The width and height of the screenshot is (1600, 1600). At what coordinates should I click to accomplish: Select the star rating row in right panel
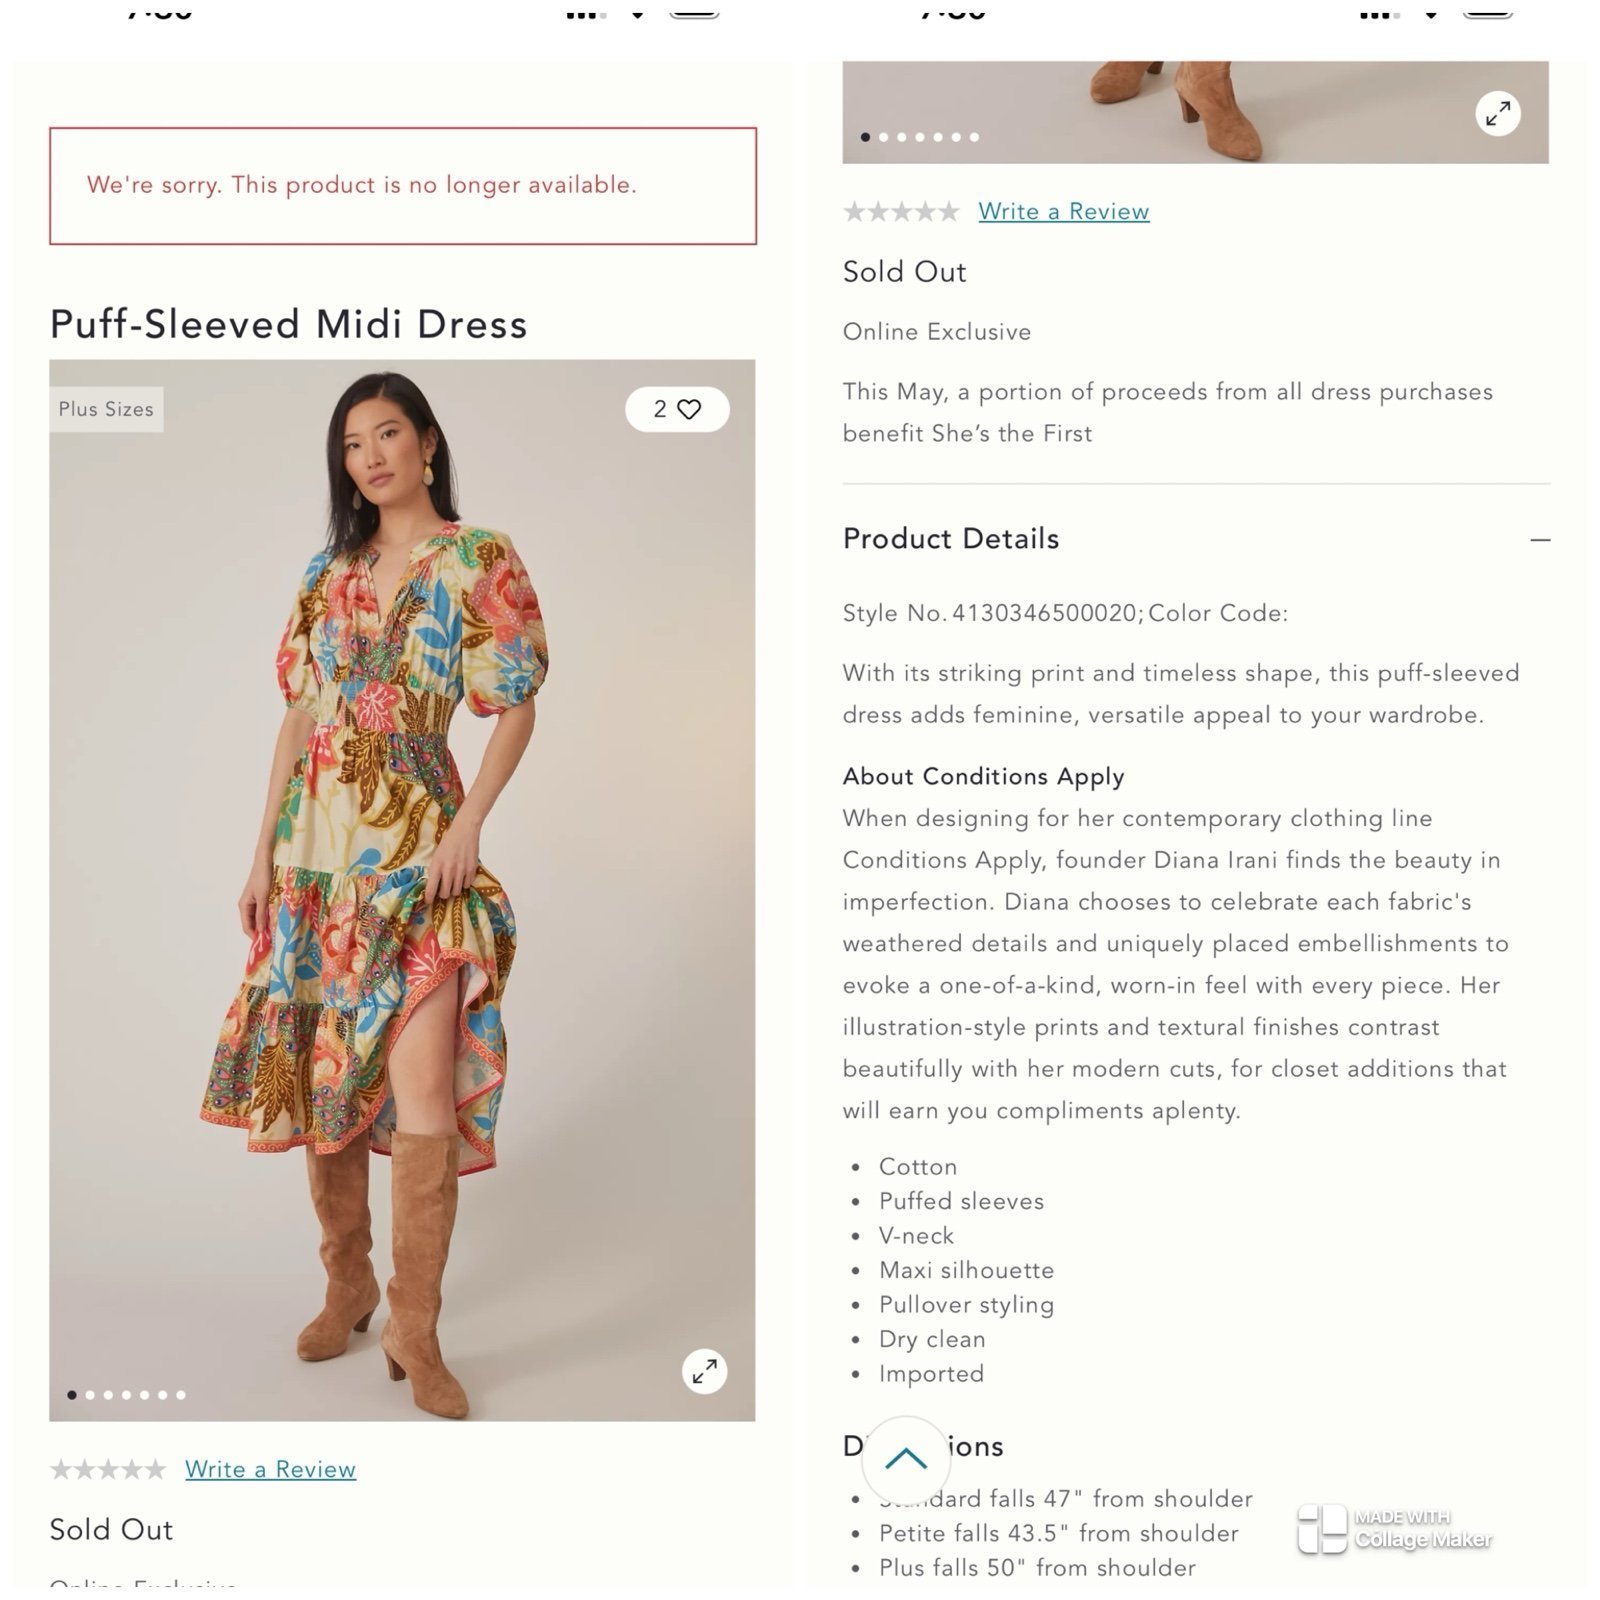tap(901, 211)
